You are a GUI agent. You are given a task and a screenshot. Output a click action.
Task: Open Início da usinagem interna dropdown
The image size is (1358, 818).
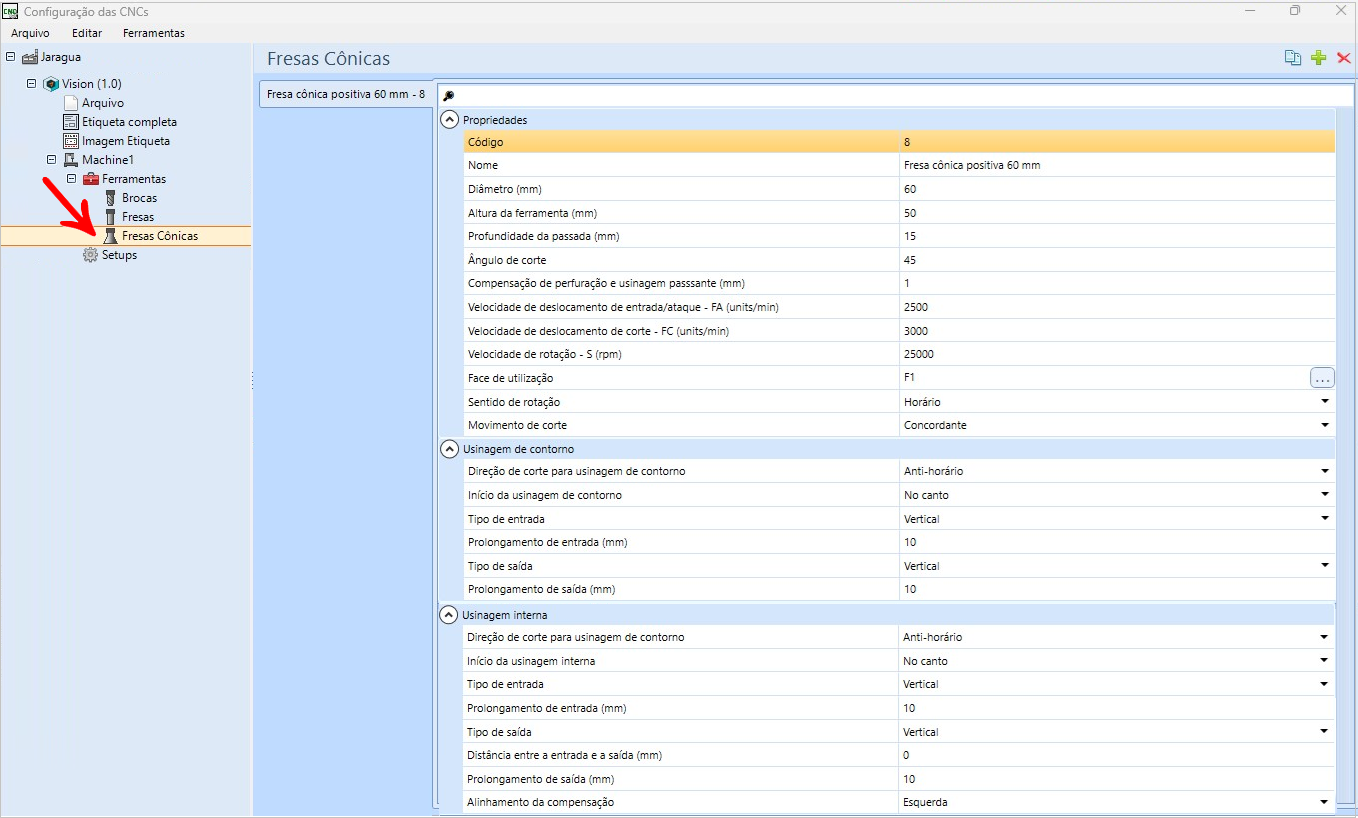pos(1324,661)
